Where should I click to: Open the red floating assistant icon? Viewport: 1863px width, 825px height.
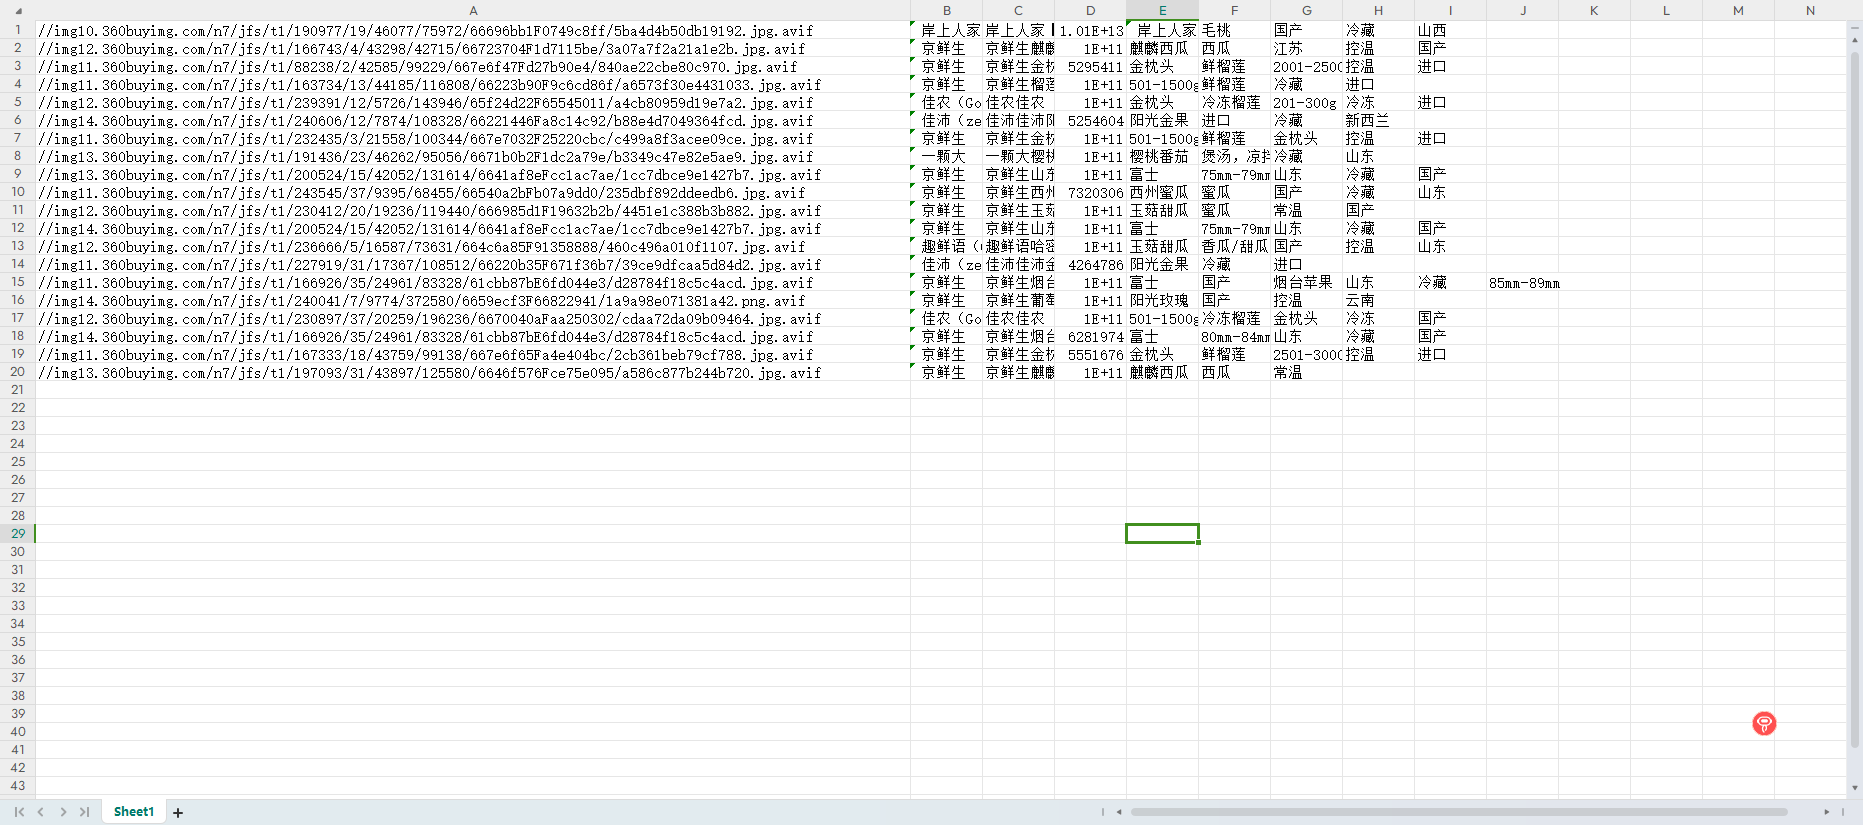[1764, 723]
